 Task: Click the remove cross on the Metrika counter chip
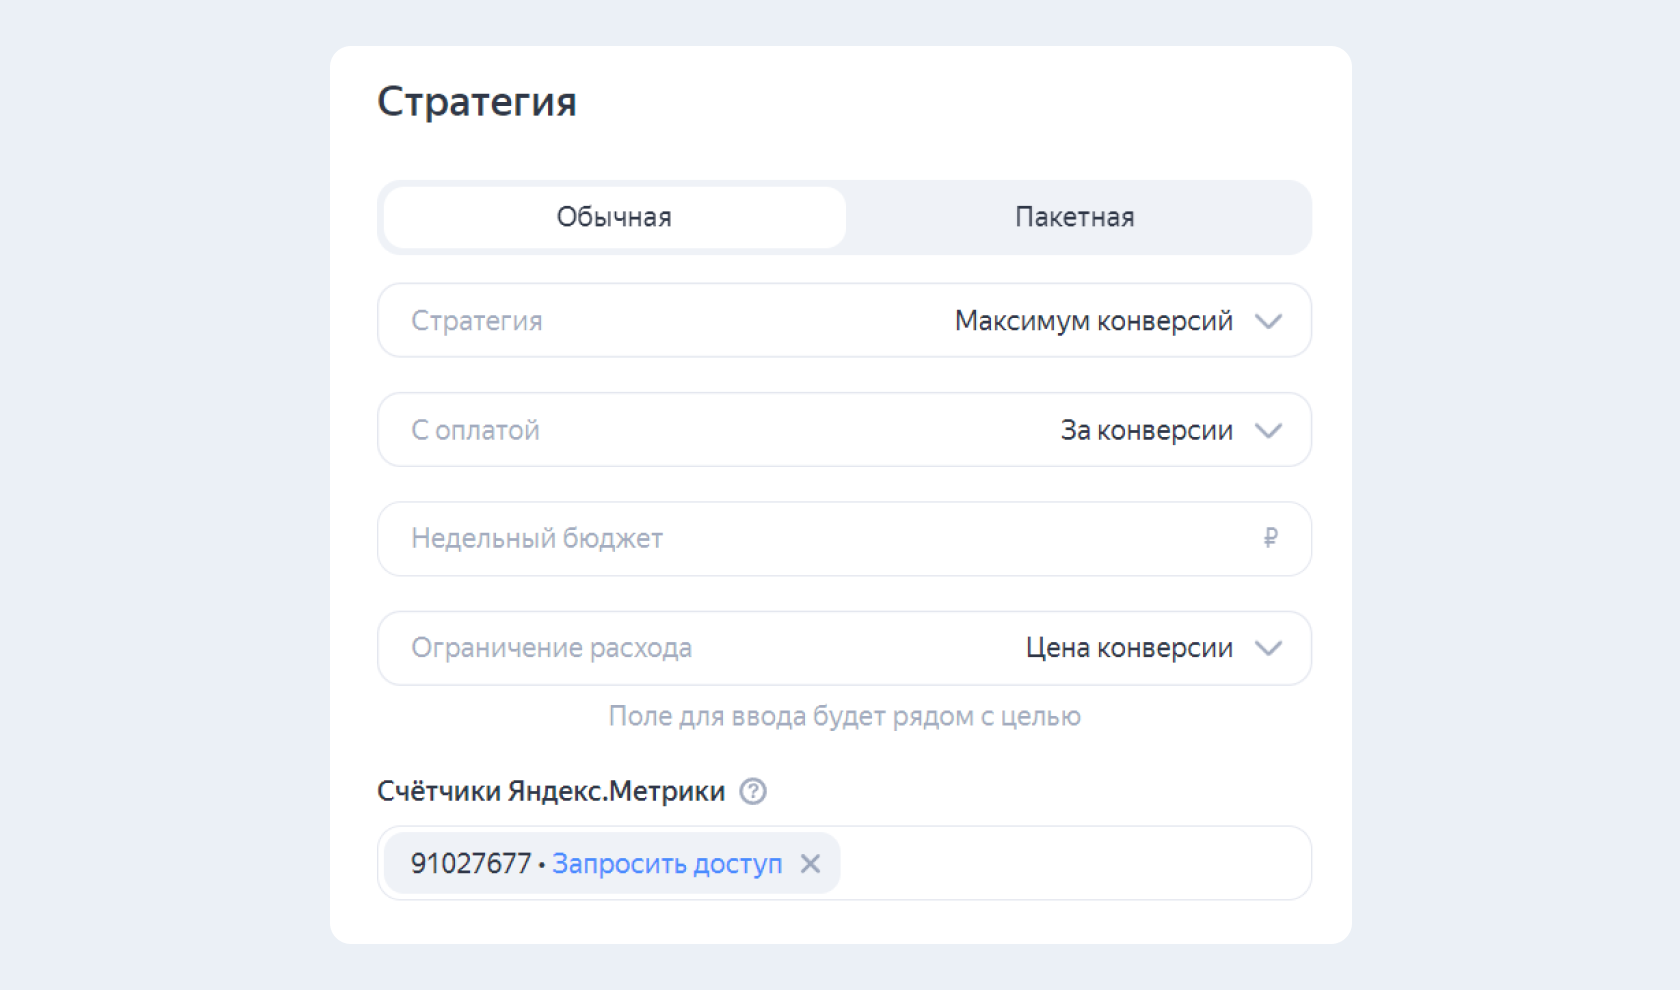coord(811,863)
